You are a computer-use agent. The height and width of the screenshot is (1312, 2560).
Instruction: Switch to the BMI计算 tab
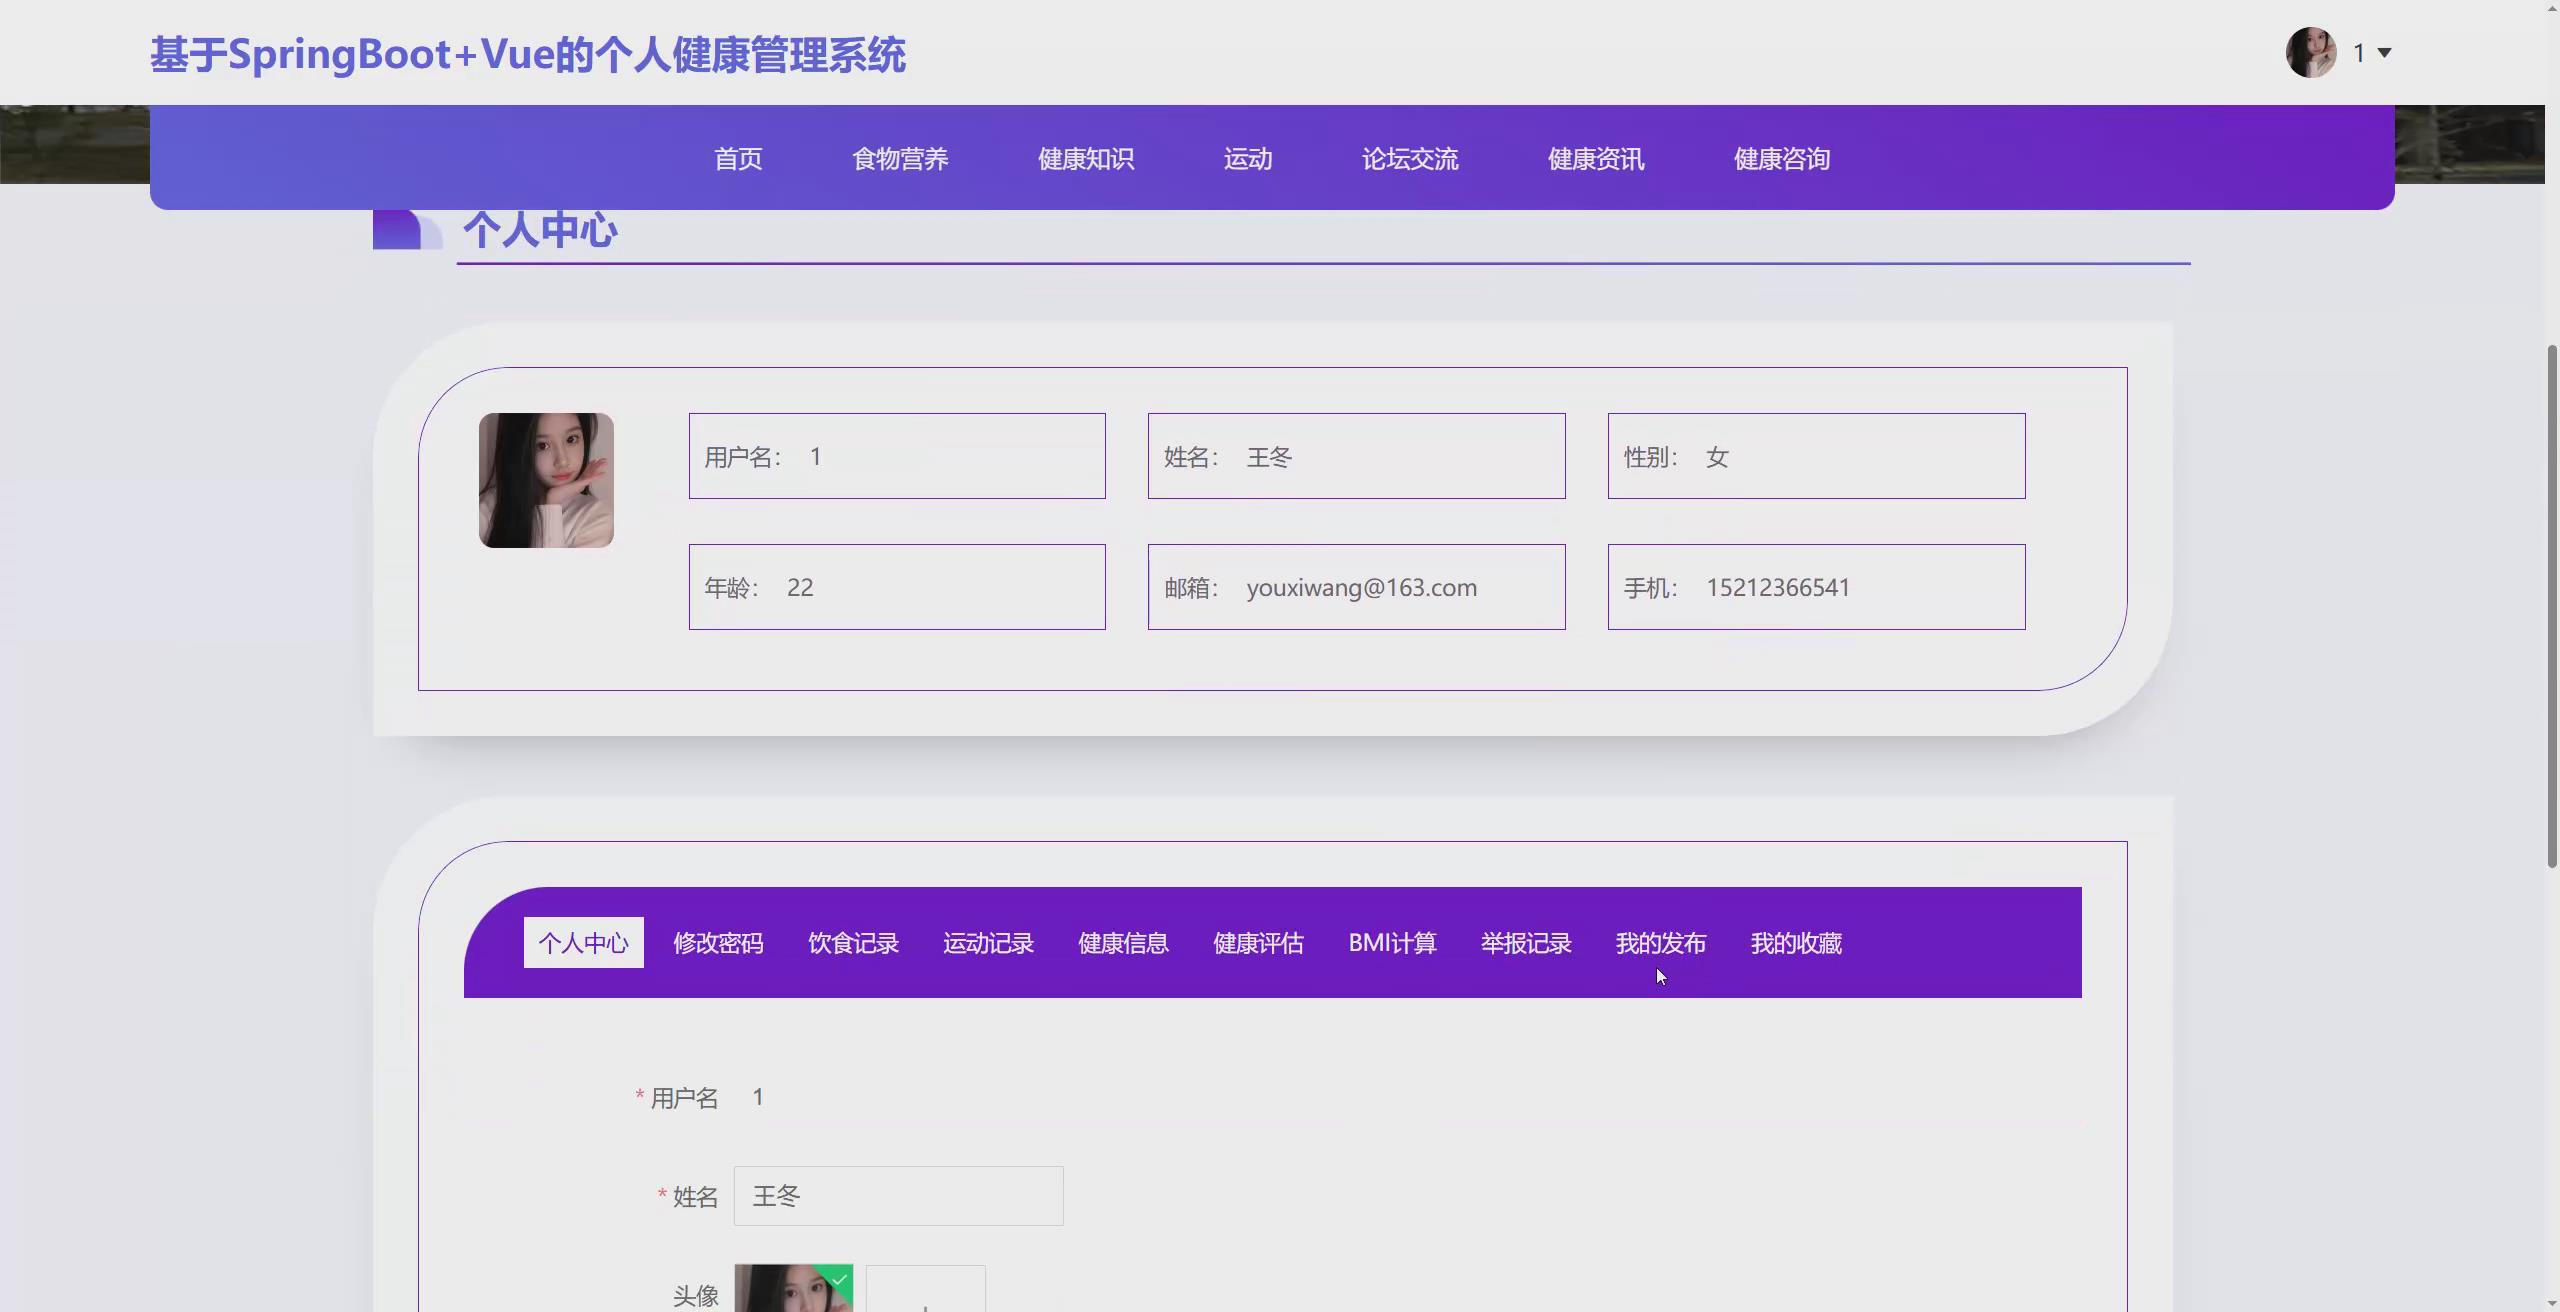[1392, 942]
